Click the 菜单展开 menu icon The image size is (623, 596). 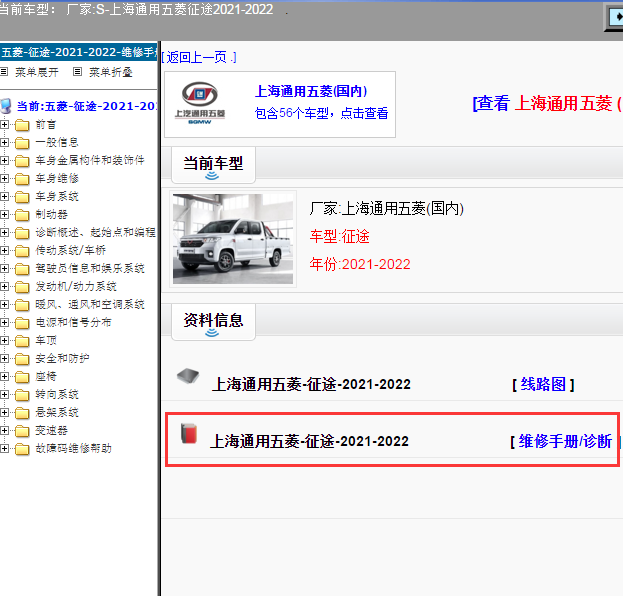pyautogui.click(x=4, y=72)
